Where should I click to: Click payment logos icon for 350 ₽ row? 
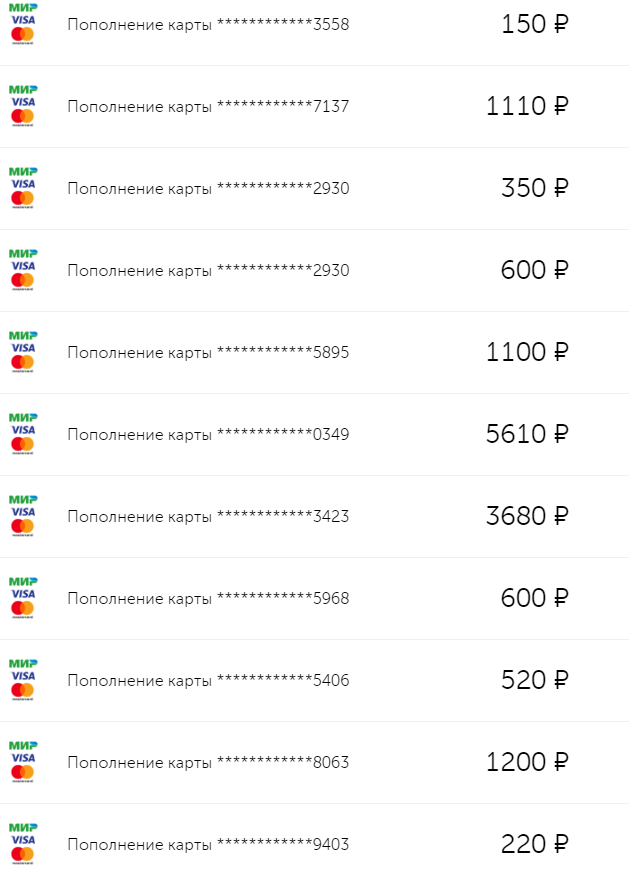point(22,188)
